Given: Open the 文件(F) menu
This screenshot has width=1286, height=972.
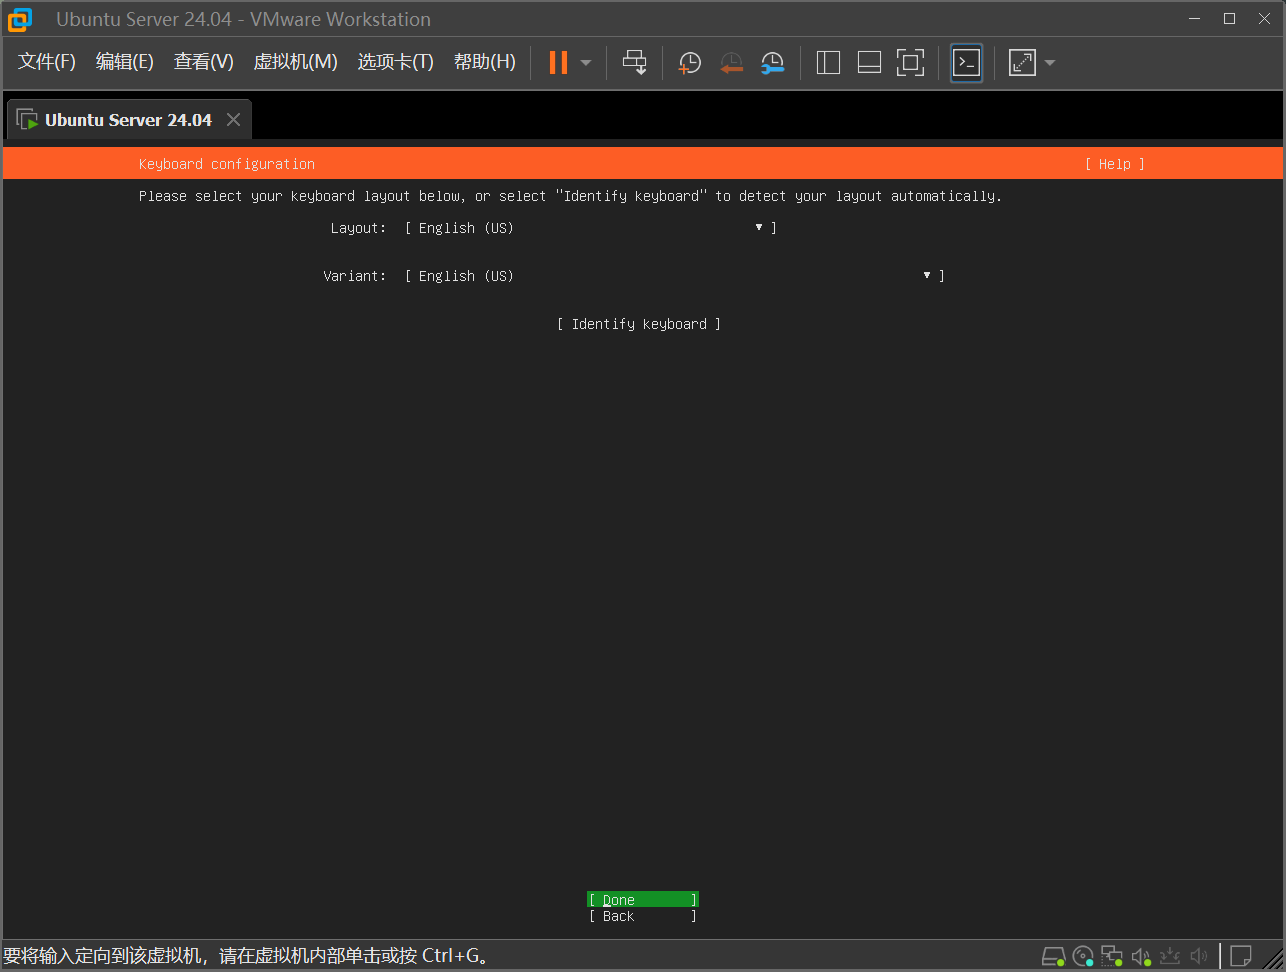Looking at the screenshot, I should tap(47, 62).
